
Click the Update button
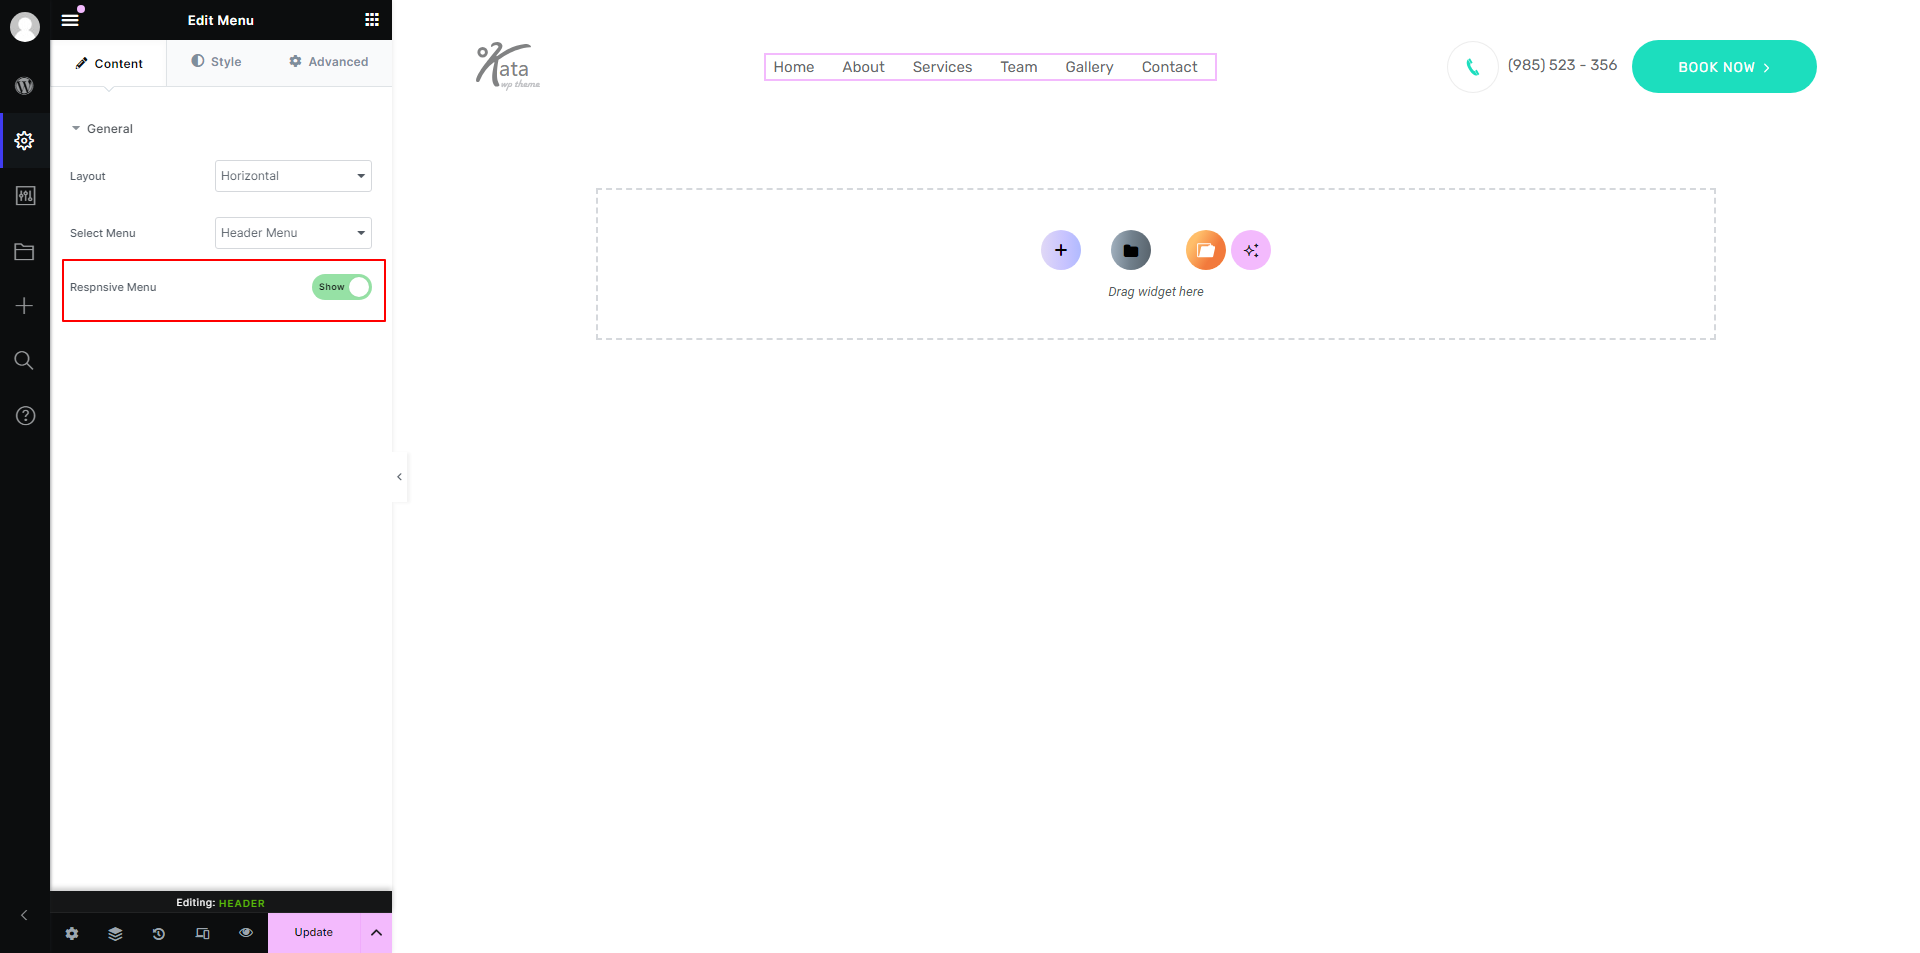point(313,933)
